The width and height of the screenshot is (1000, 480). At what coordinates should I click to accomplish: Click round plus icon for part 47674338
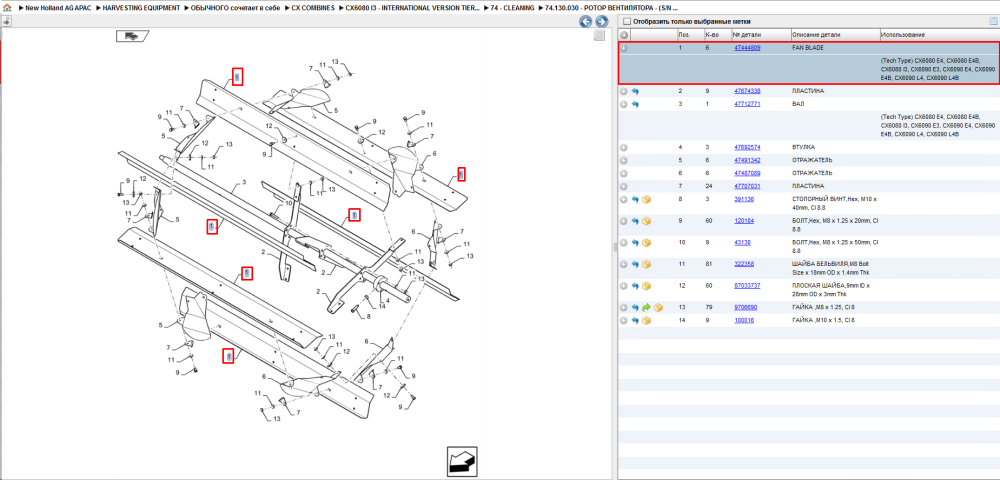coord(624,91)
